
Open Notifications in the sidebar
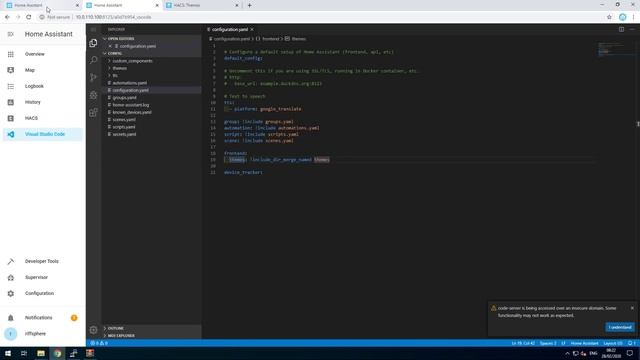[42, 318]
